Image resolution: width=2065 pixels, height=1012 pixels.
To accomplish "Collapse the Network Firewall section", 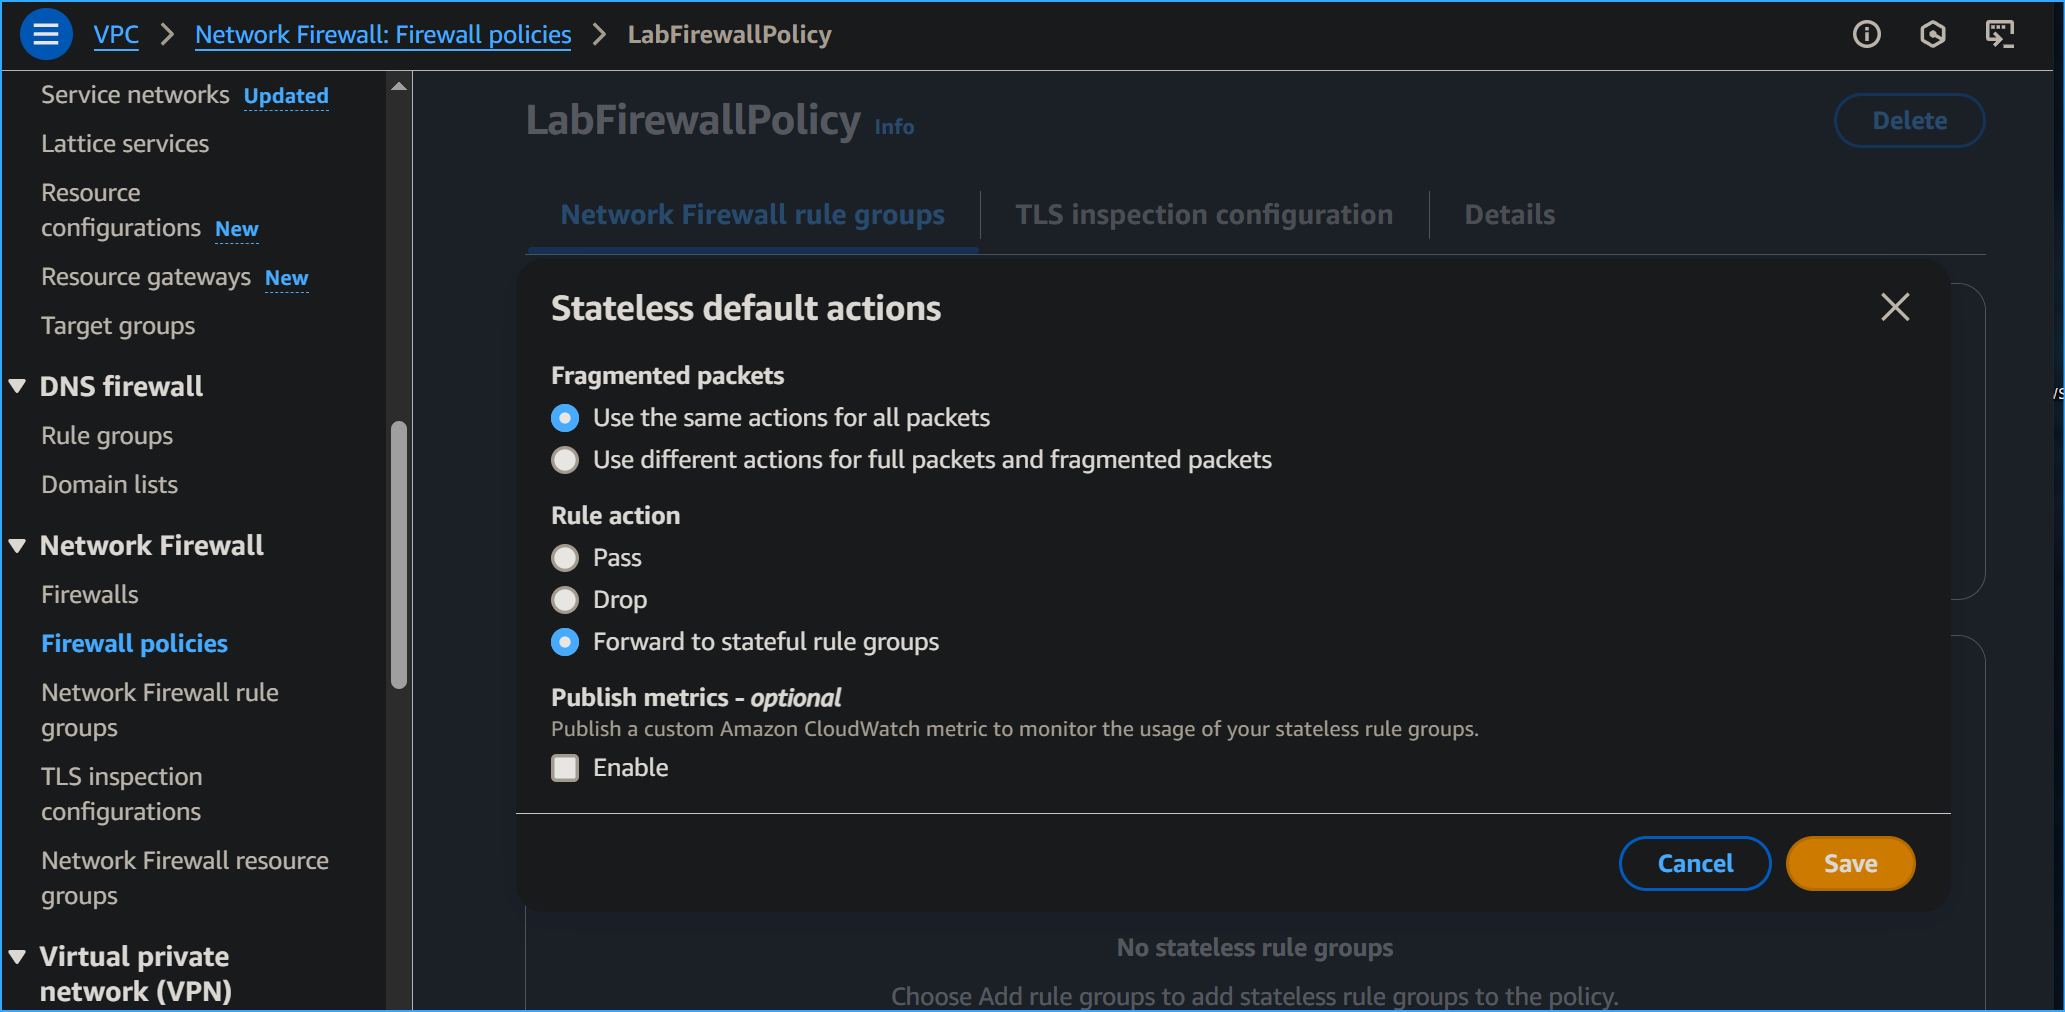I will point(16,545).
